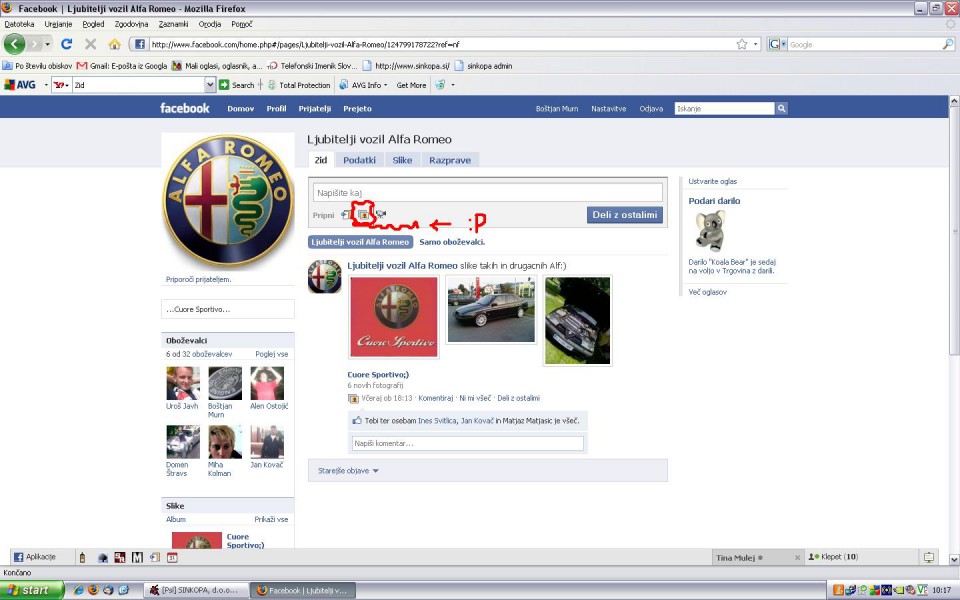This screenshot has width=960, height=600.
Task: Open the red Cuore Sportivo photo thumbnail
Action: tap(394, 317)
